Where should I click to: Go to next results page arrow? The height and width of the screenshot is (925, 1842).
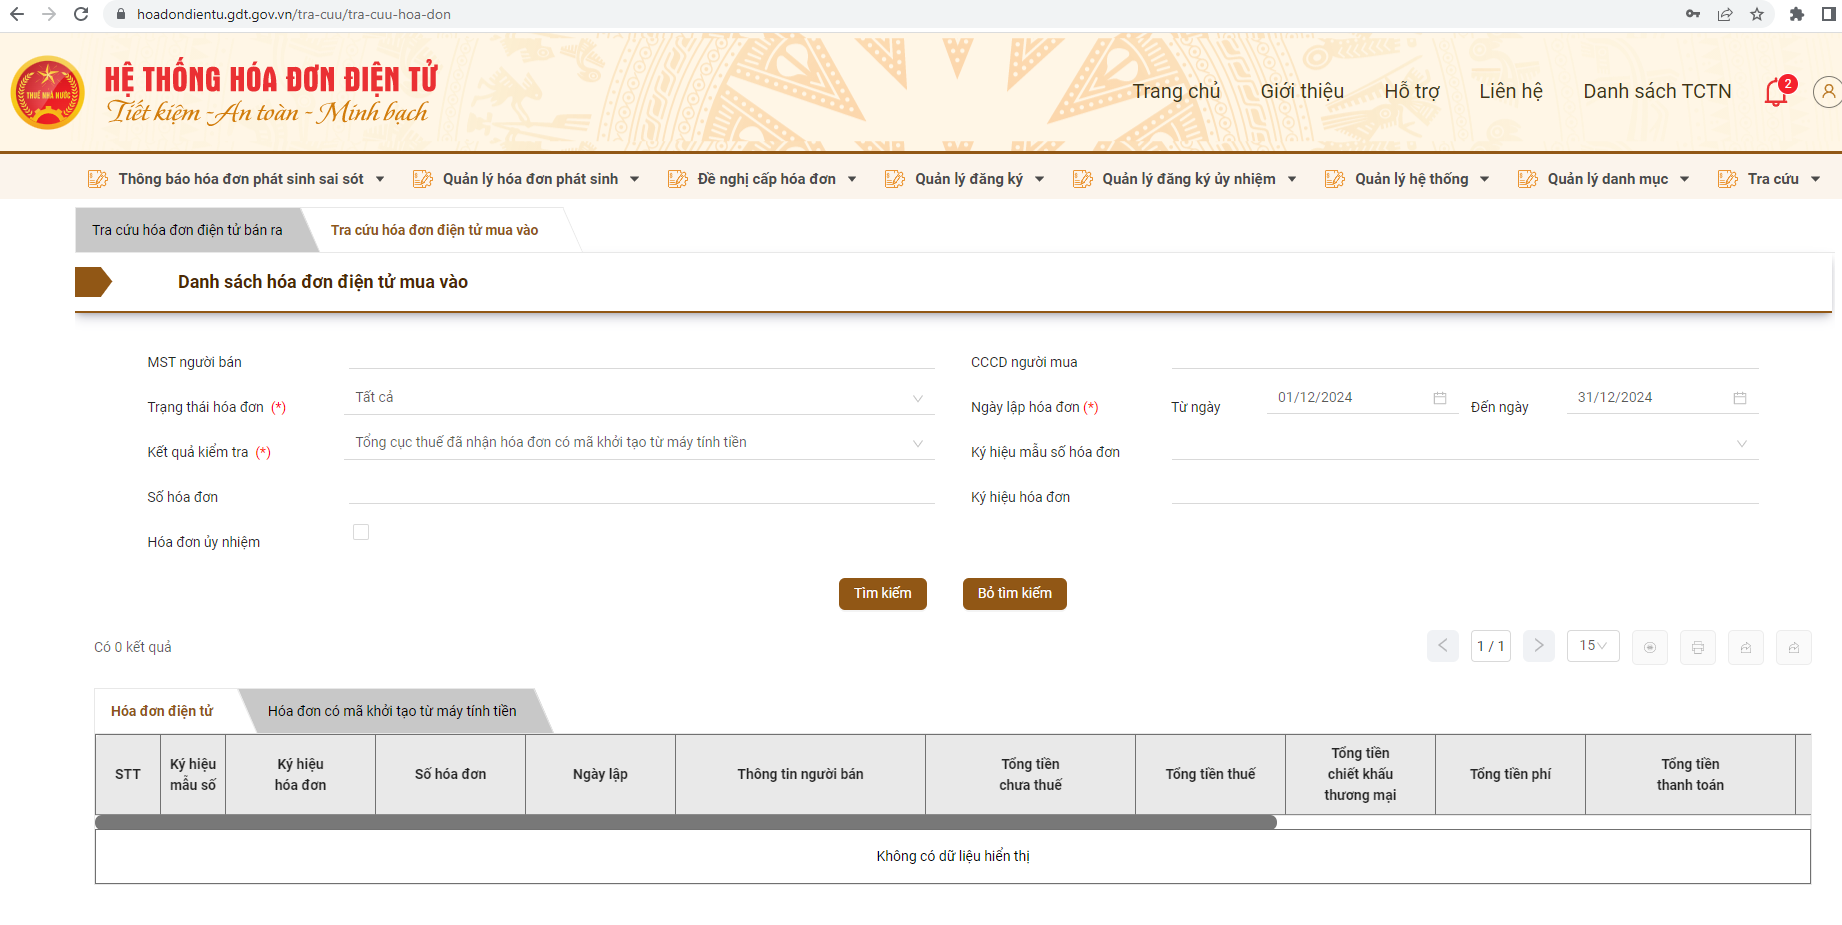(1539, 646)
